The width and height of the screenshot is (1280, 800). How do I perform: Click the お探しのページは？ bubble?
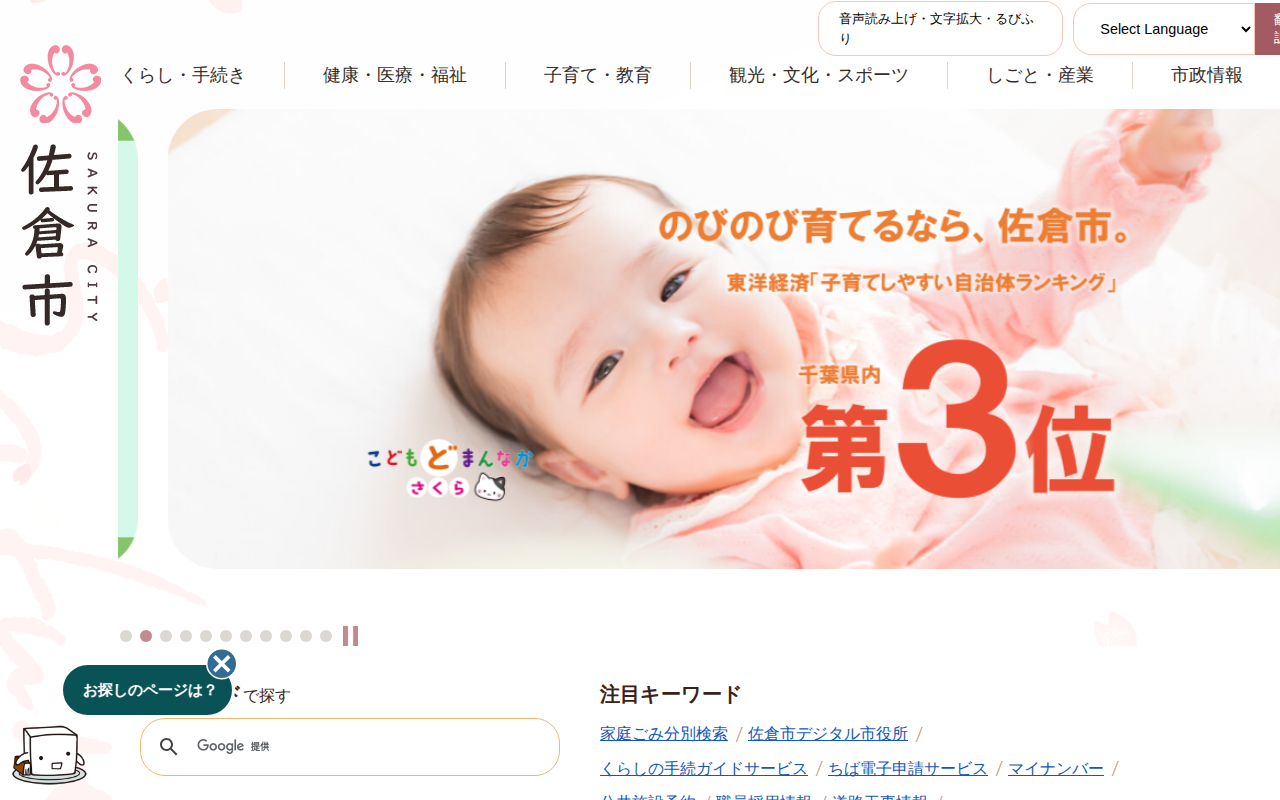coord(148,690)
